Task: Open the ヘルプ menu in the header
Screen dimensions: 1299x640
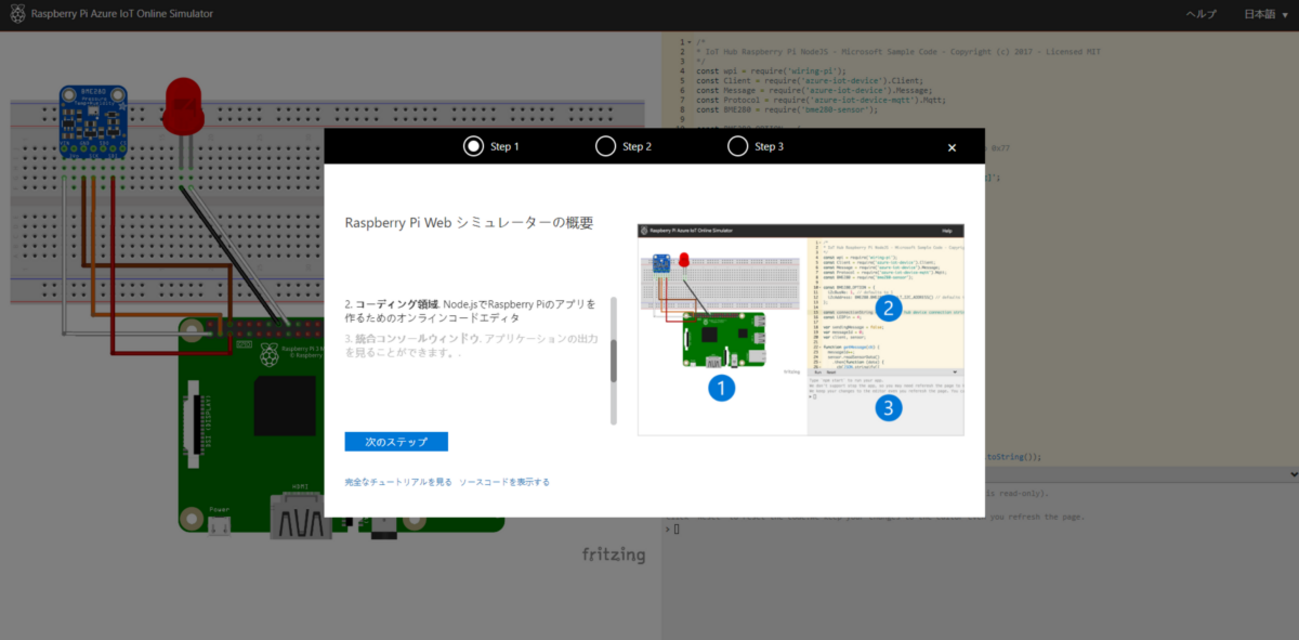Action: [x=1201, y=14]
